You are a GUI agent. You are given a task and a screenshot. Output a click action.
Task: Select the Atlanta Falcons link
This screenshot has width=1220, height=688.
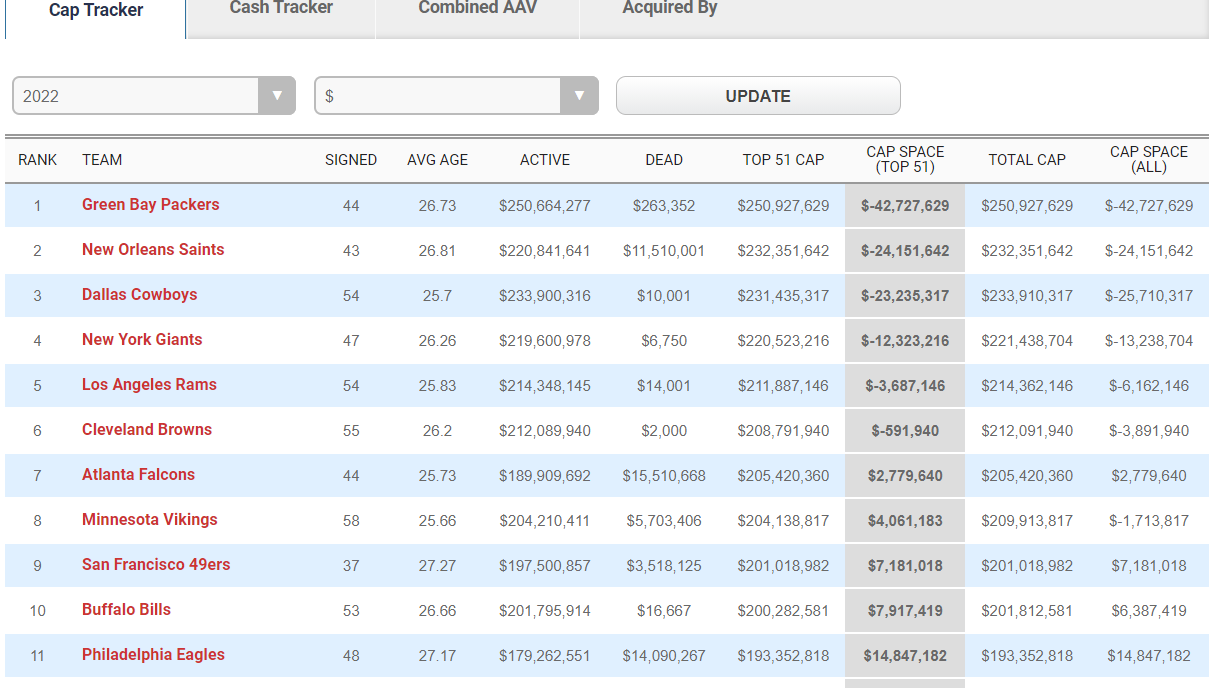point(138,475)
